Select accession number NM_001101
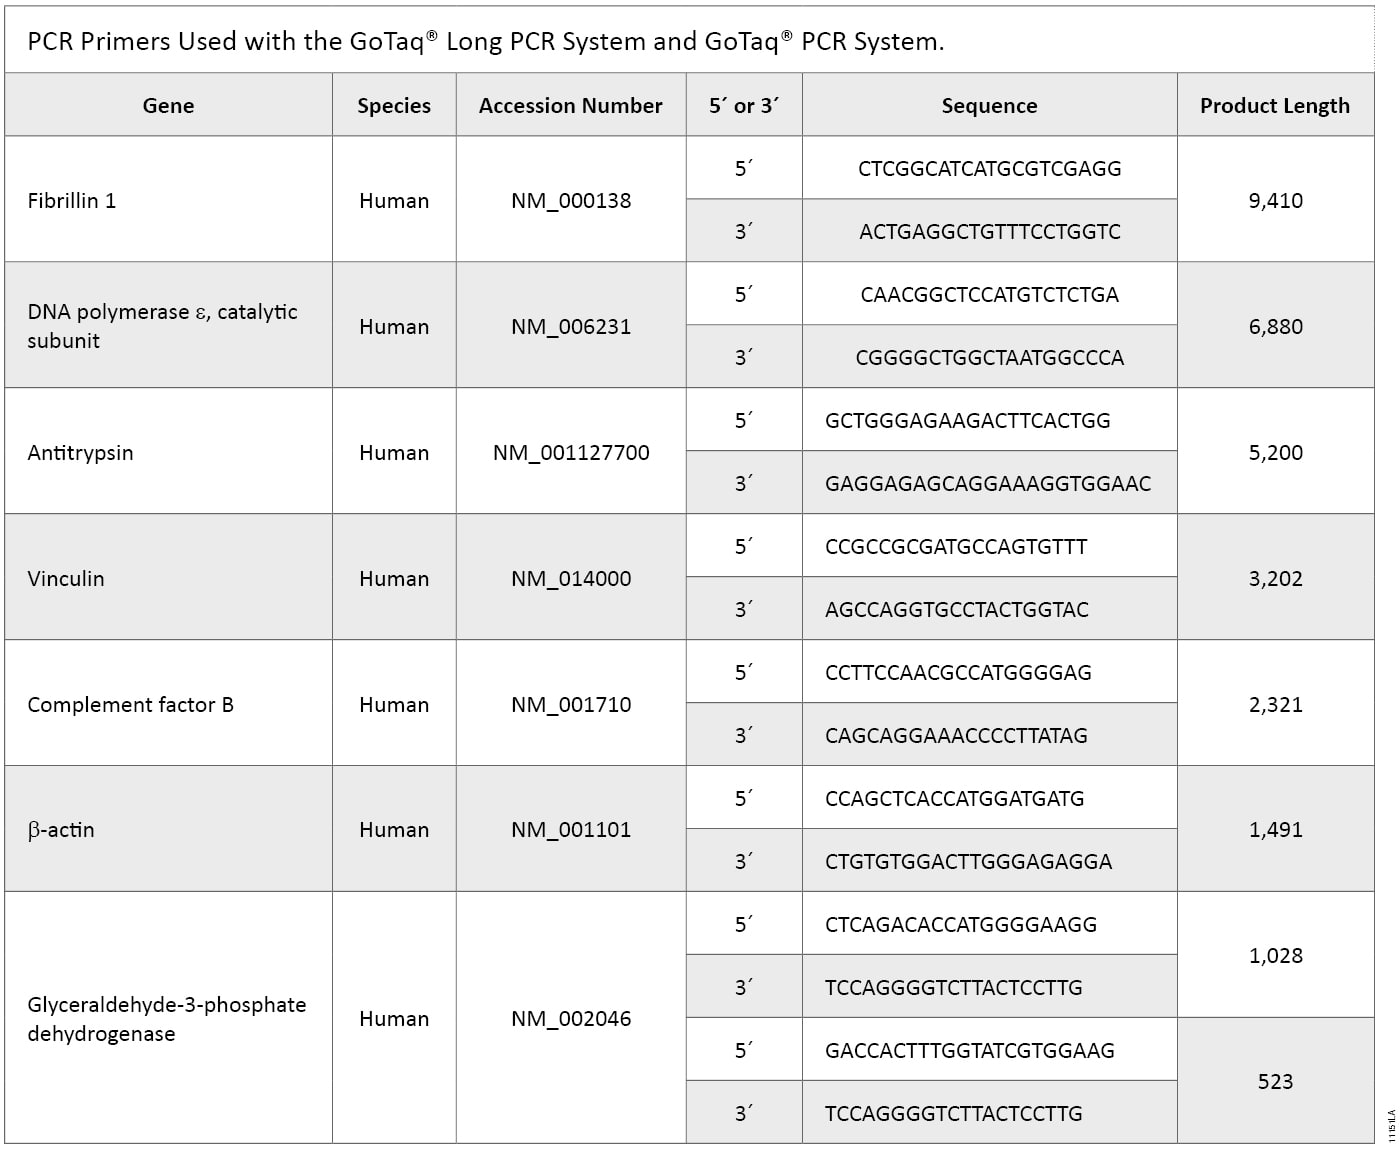The width and height of the screenshot is (1400, 1150). 571,830
